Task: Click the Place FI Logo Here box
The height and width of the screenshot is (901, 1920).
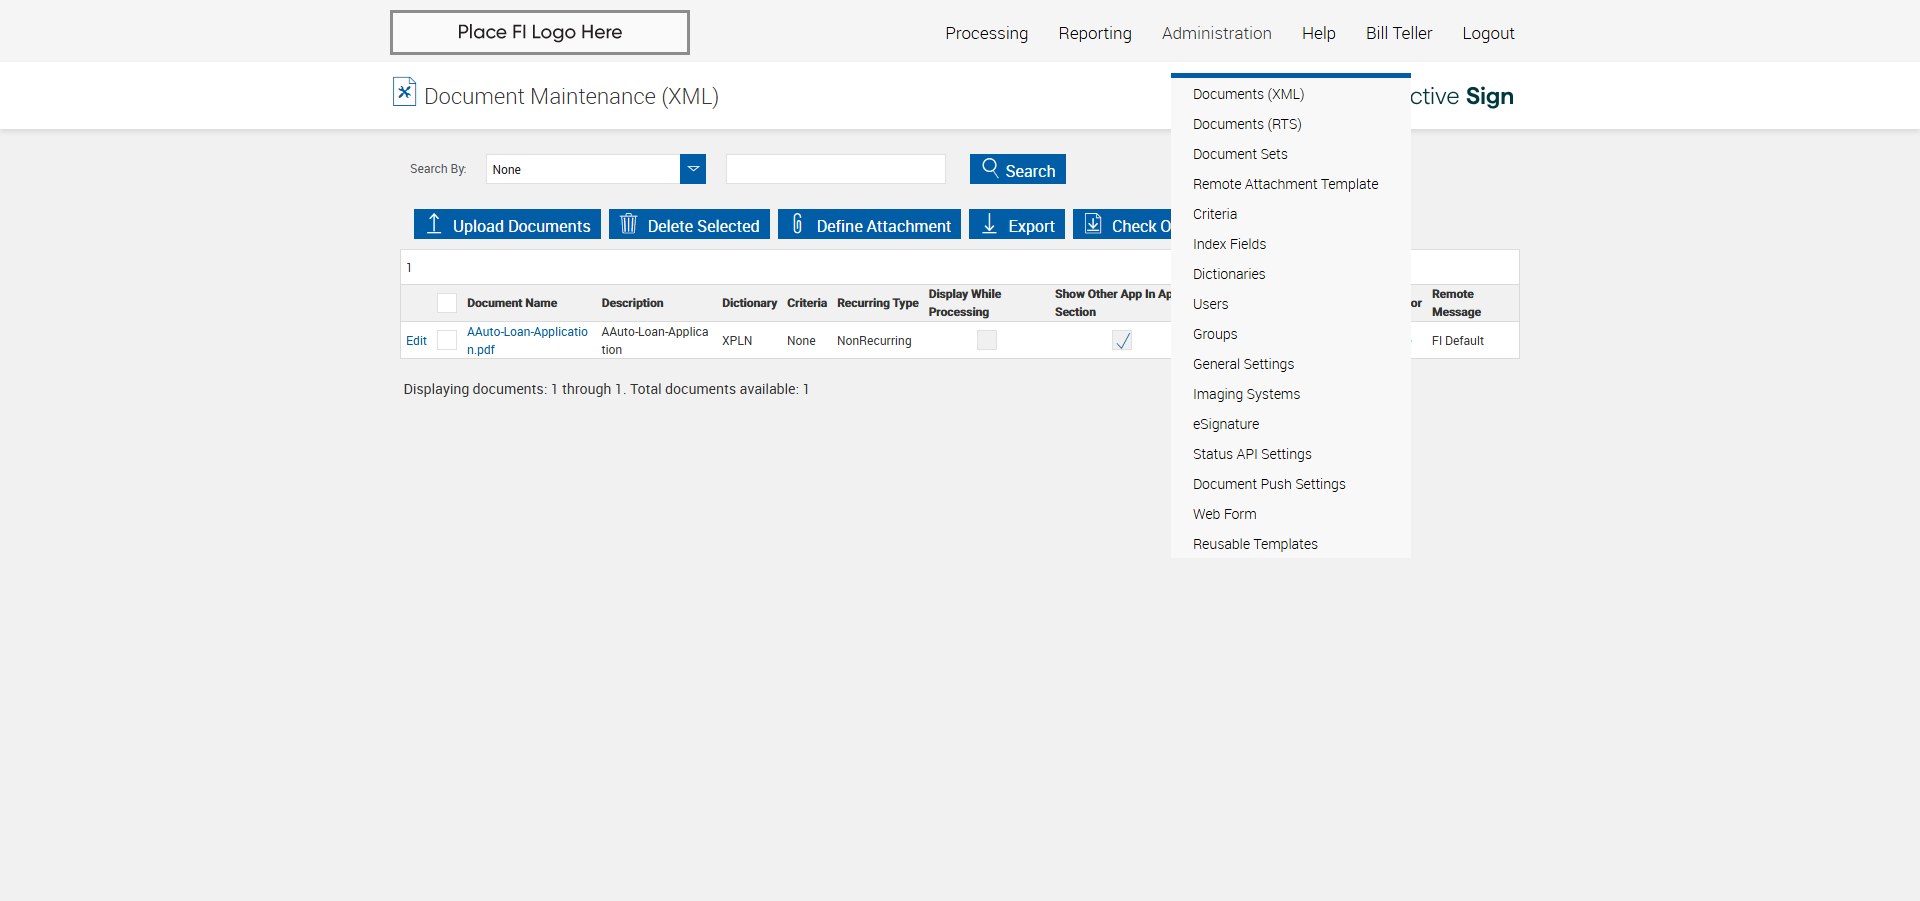Action: point(539,32)
